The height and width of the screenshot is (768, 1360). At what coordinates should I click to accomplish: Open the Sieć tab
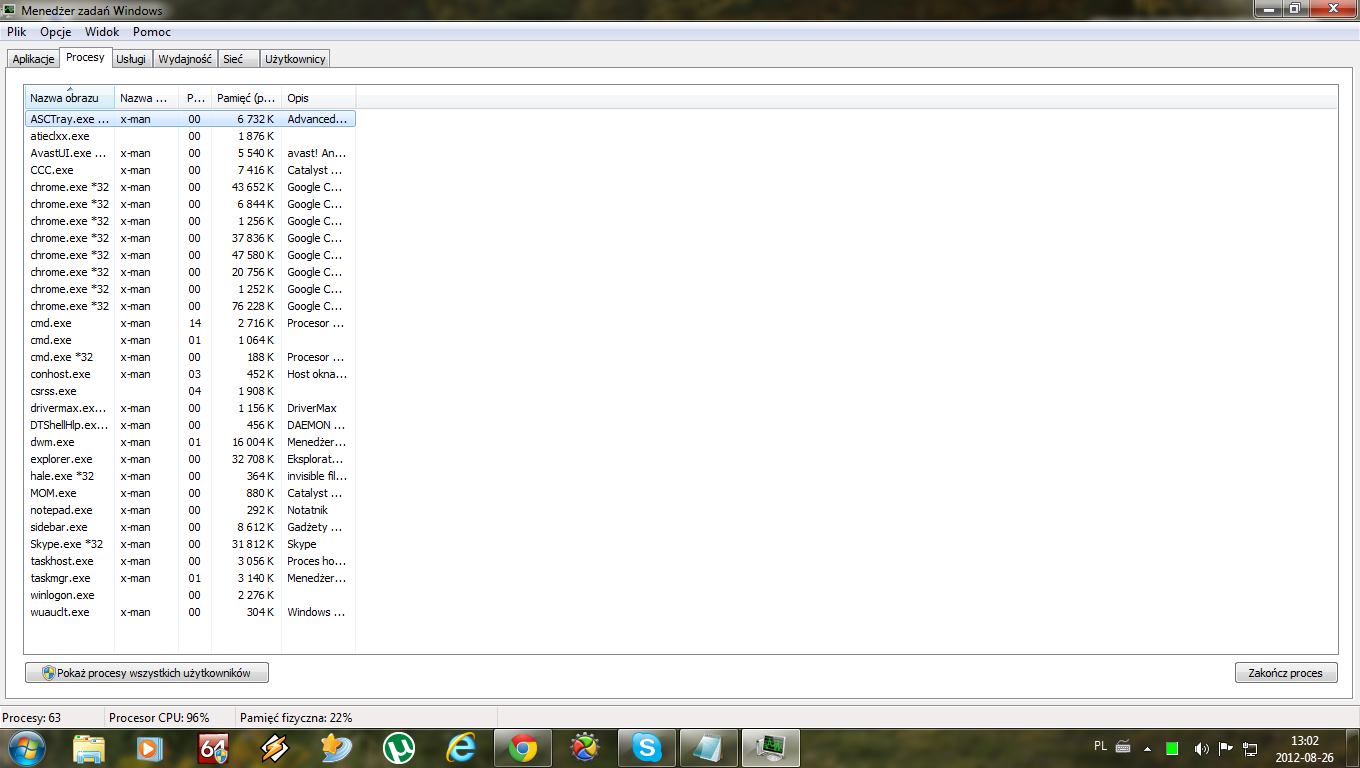pyautogui.click(x=238, y=59)
